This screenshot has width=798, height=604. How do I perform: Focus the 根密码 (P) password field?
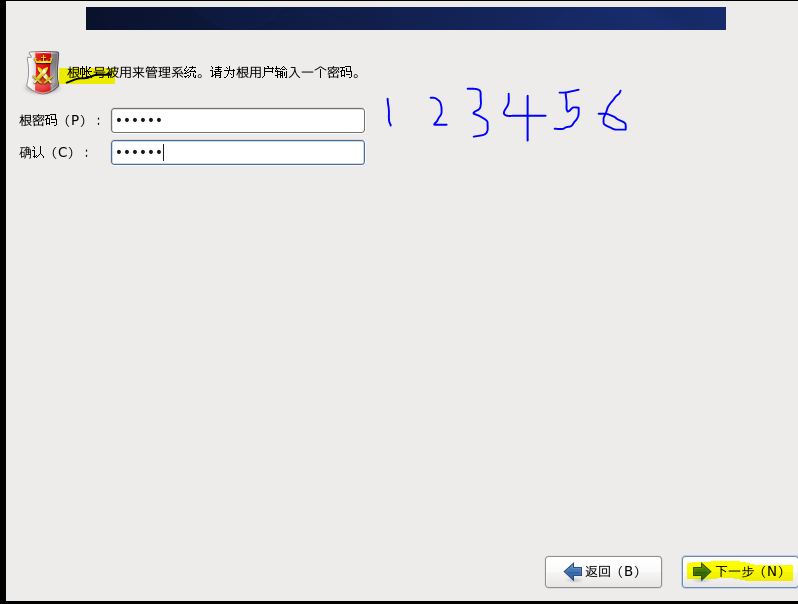coord(238,121)
